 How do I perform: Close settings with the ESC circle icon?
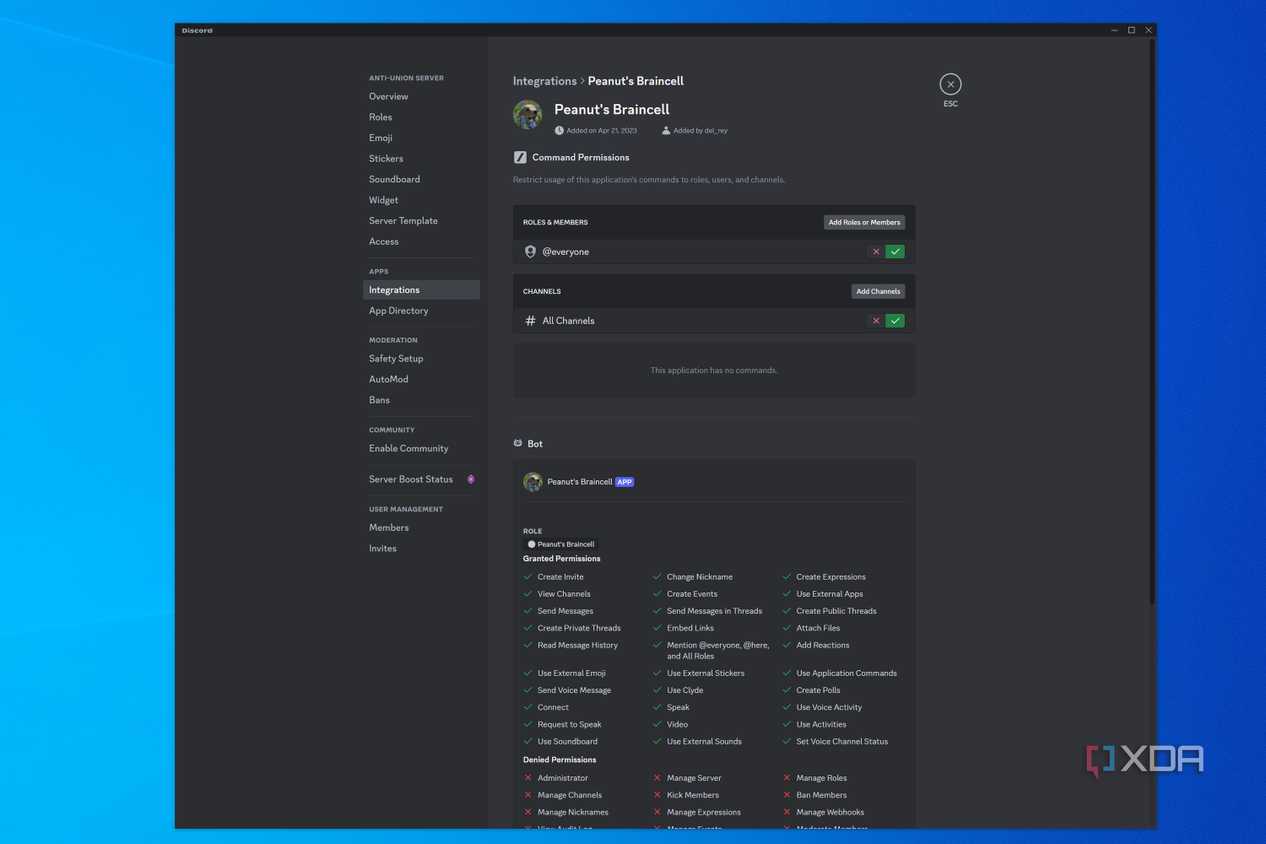coord(950,84)
